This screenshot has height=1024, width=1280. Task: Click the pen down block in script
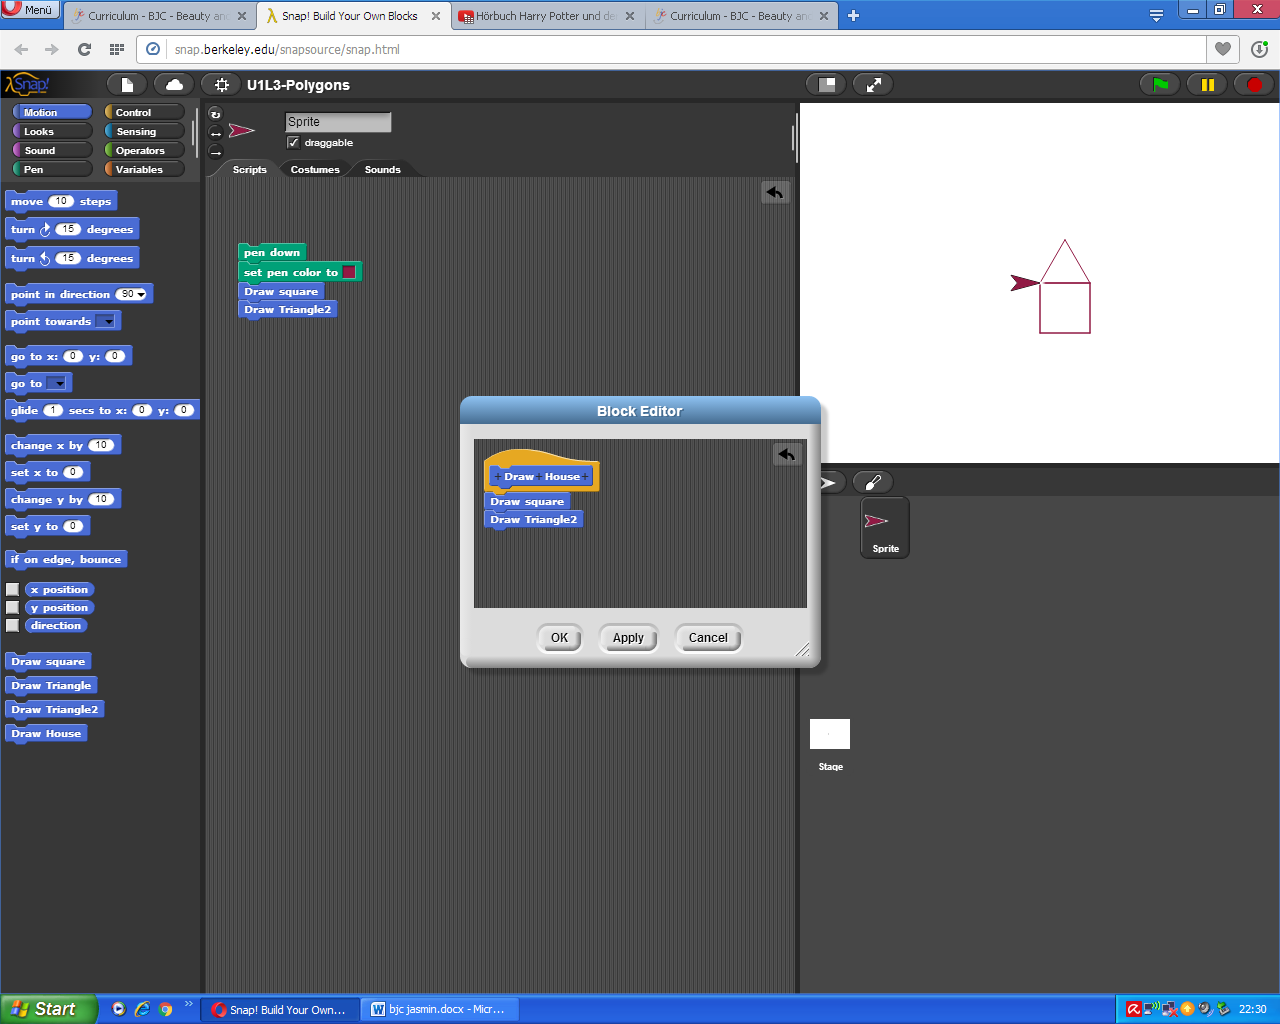click(271, 252)
